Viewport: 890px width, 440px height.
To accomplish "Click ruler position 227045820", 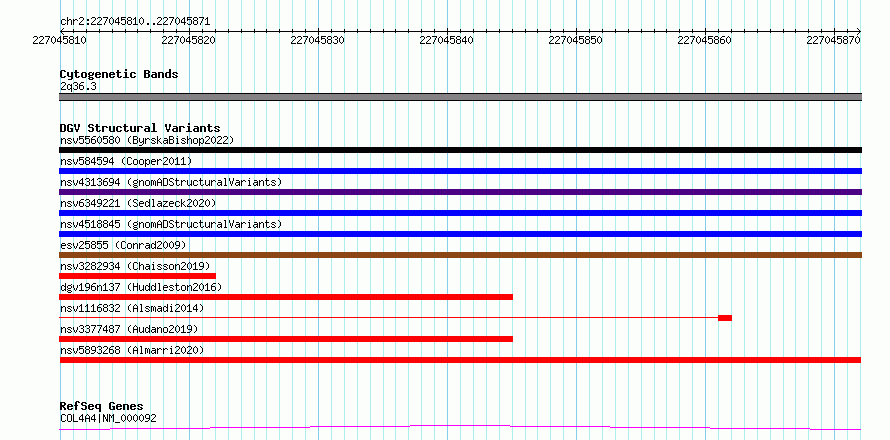I will 189,40.
